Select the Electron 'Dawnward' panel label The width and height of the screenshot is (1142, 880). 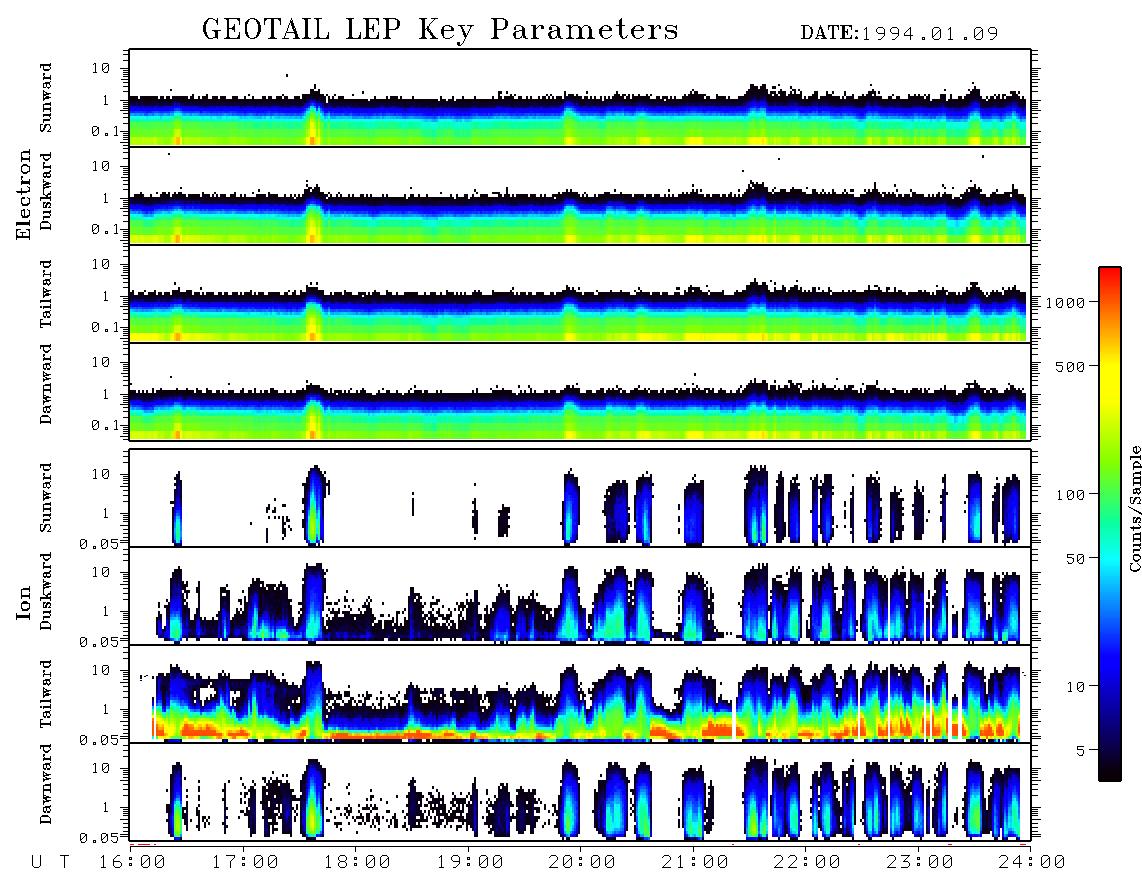pos(46,384)
